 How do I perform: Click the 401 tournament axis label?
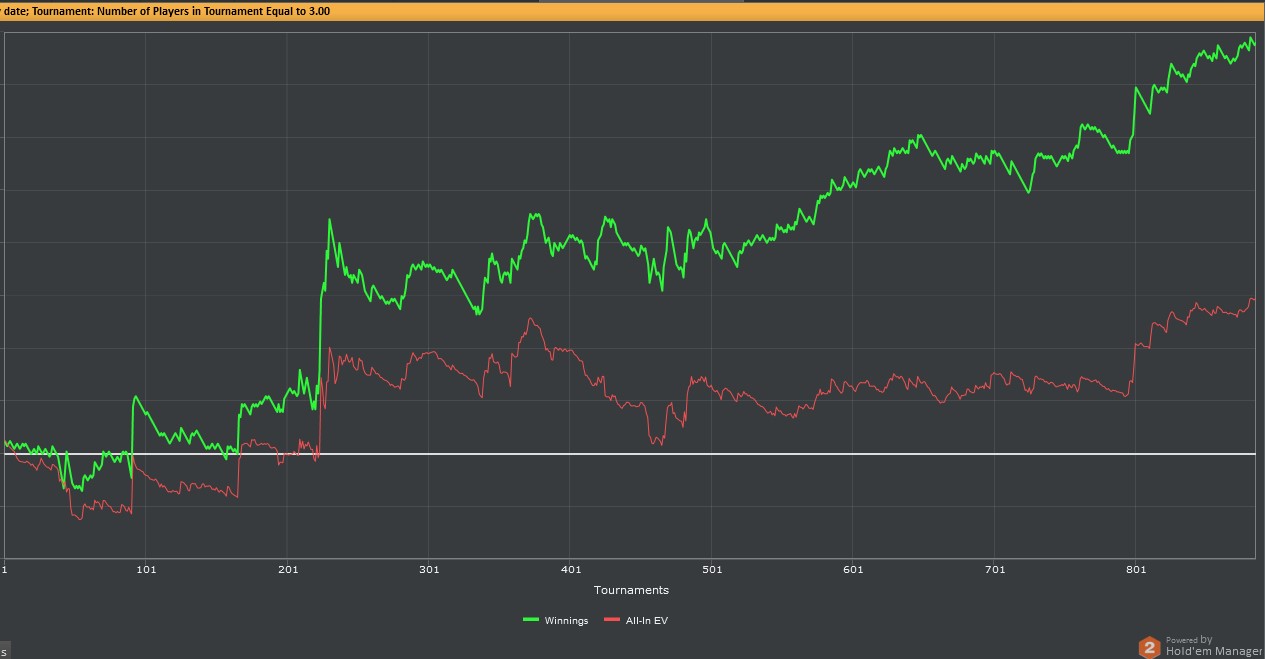pos(570,570)
